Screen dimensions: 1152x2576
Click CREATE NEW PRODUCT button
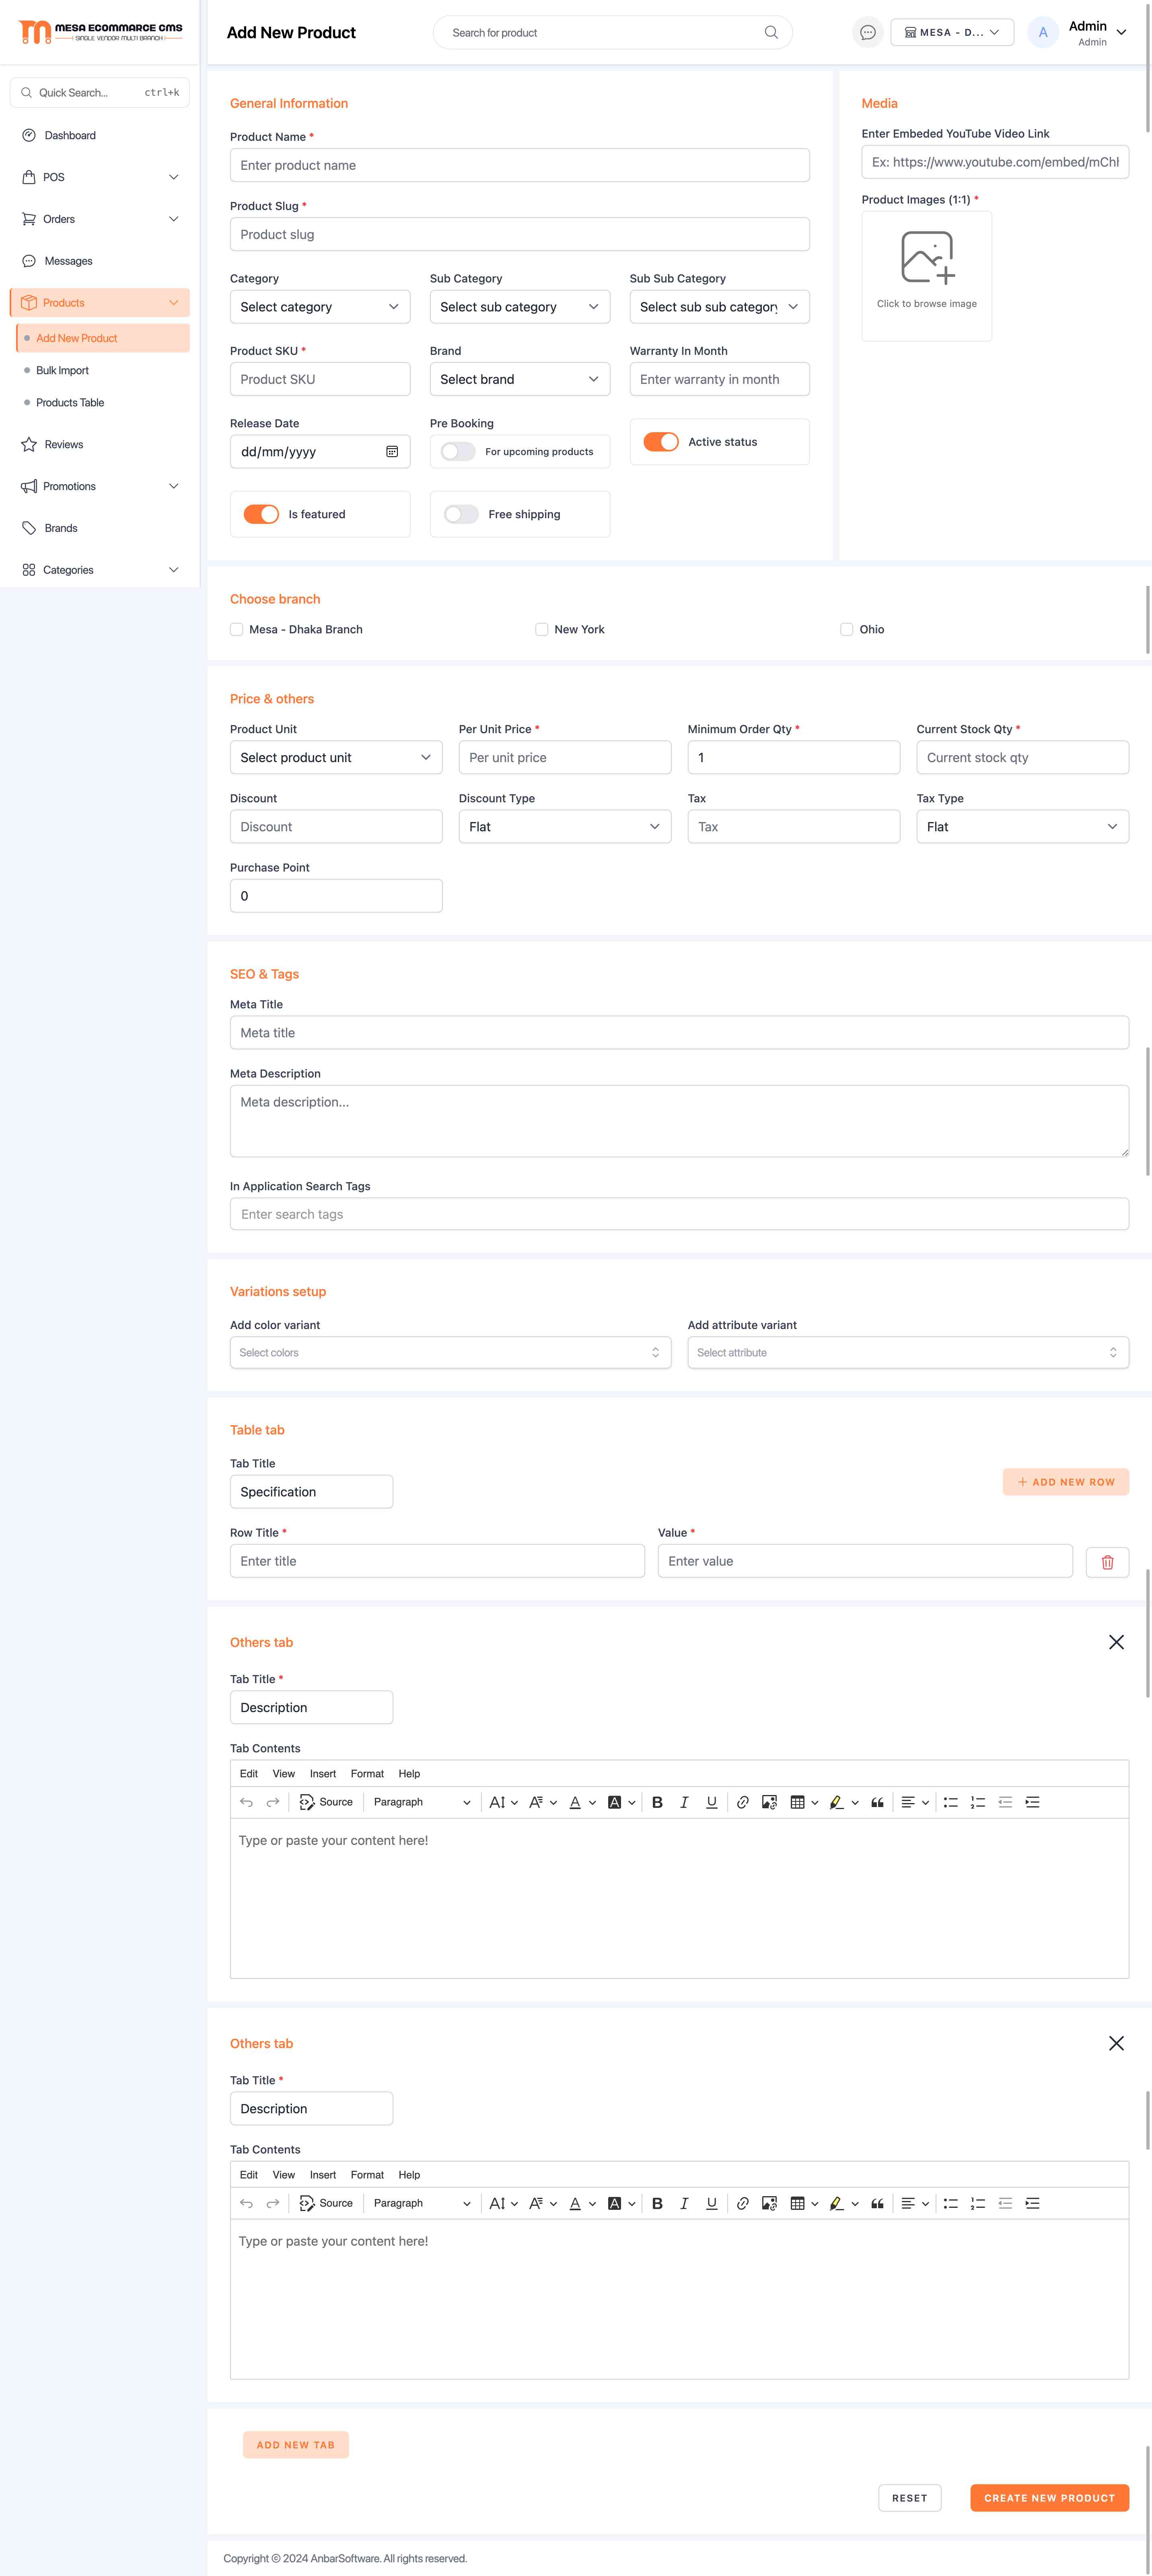[1049, 2497]
